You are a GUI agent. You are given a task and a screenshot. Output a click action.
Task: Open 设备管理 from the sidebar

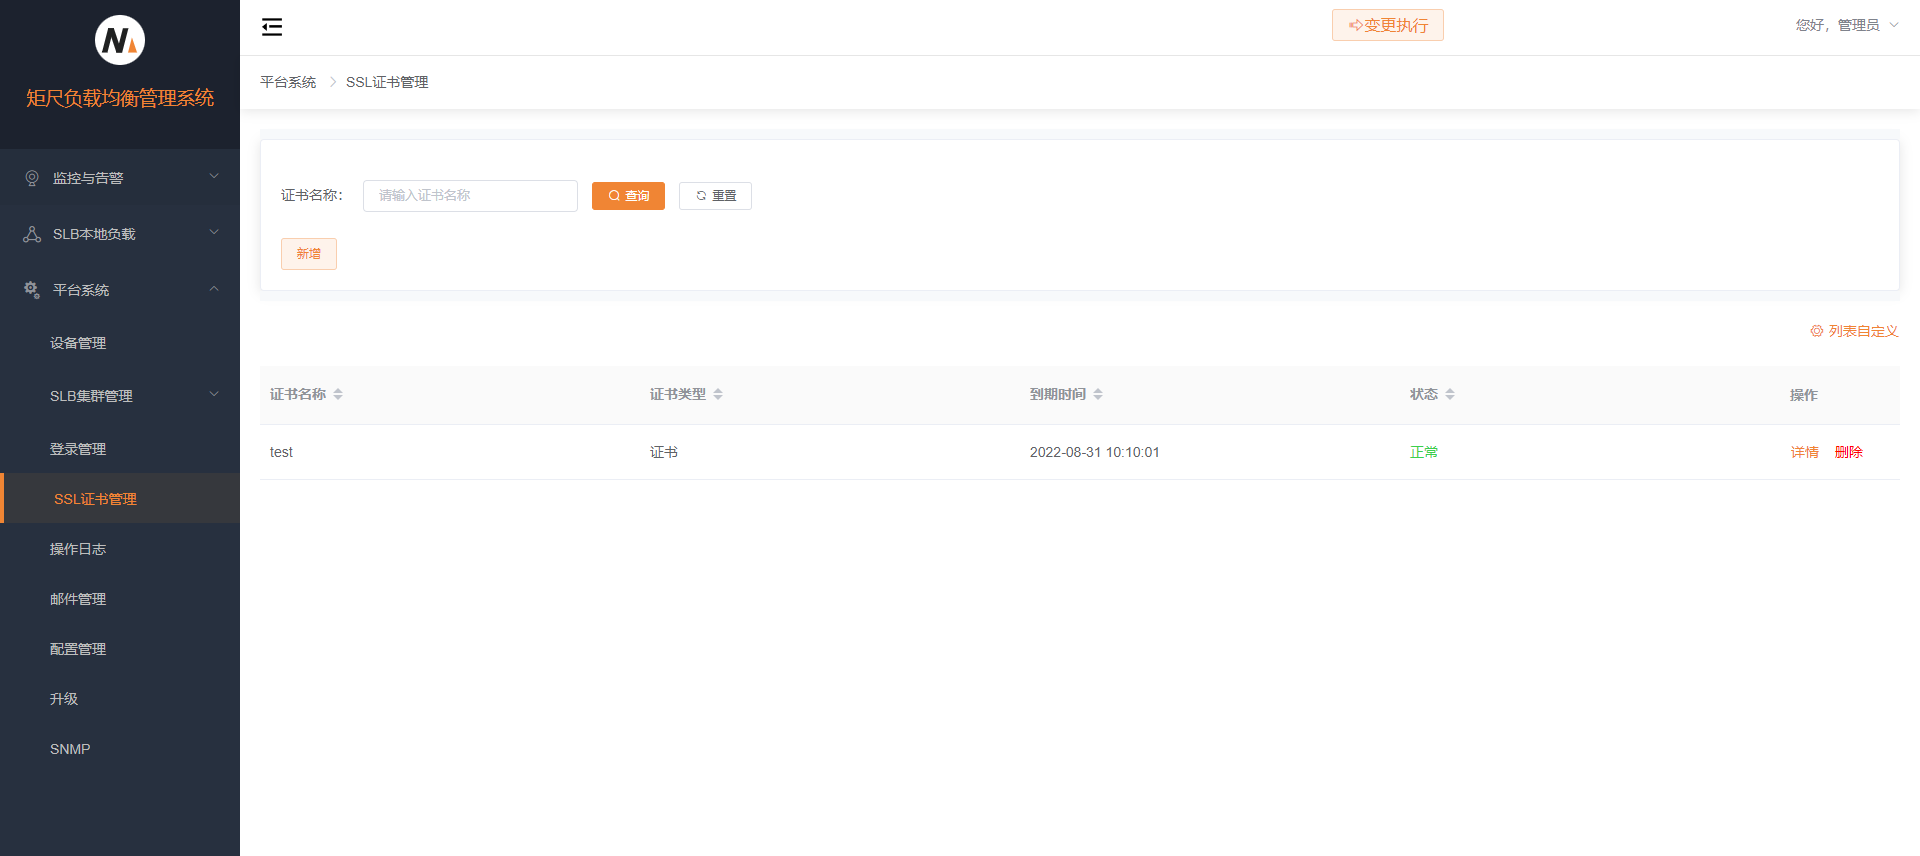pyautogui.click(x=78, y=343)
